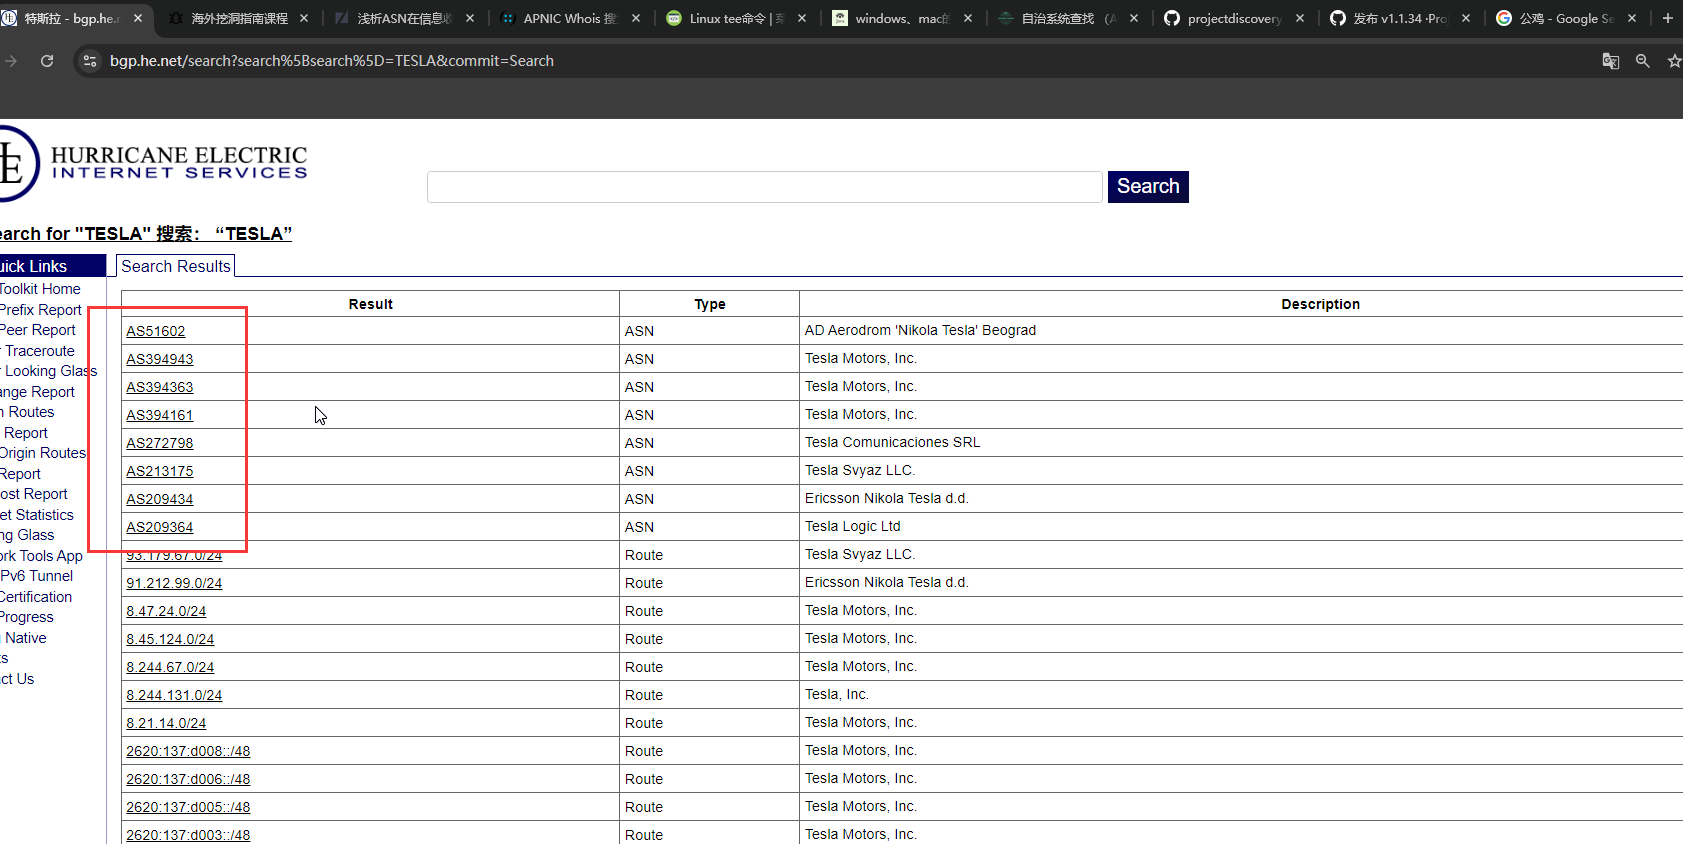Switch to the windows、mac tab

point(903,18)
